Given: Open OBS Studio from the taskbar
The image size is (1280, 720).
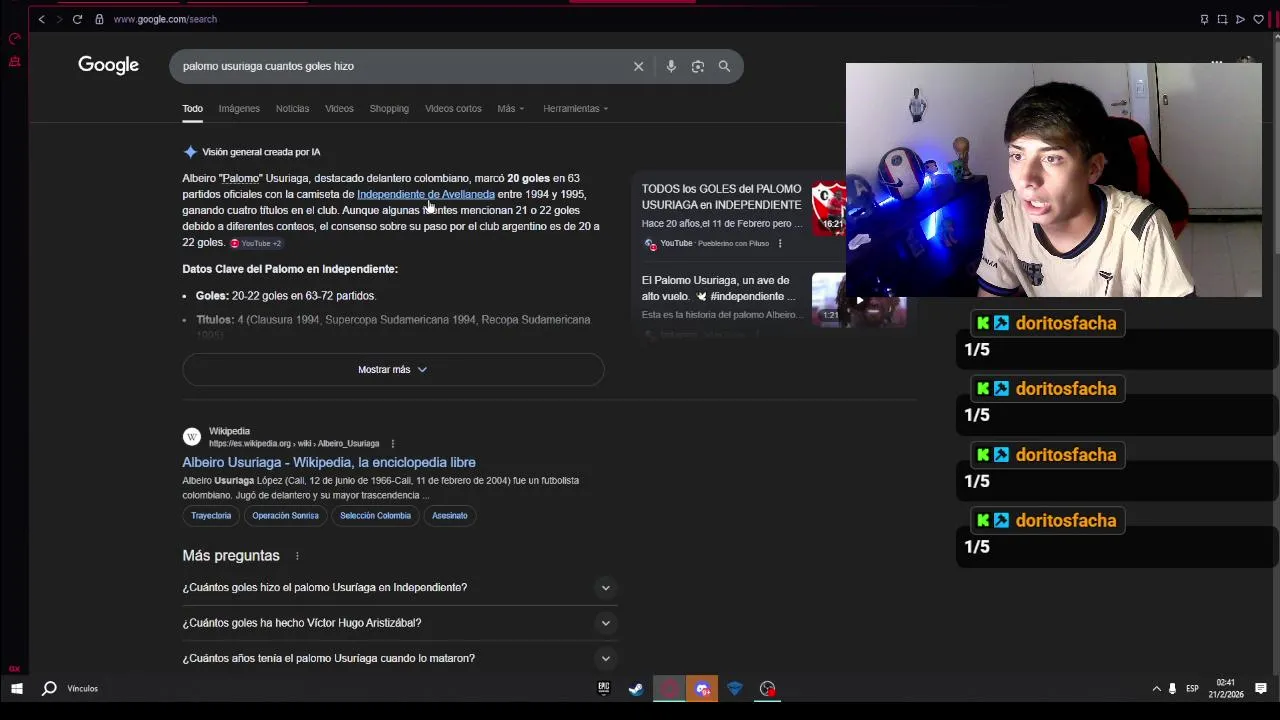Looking at the screenshot, I should [767, 688].
